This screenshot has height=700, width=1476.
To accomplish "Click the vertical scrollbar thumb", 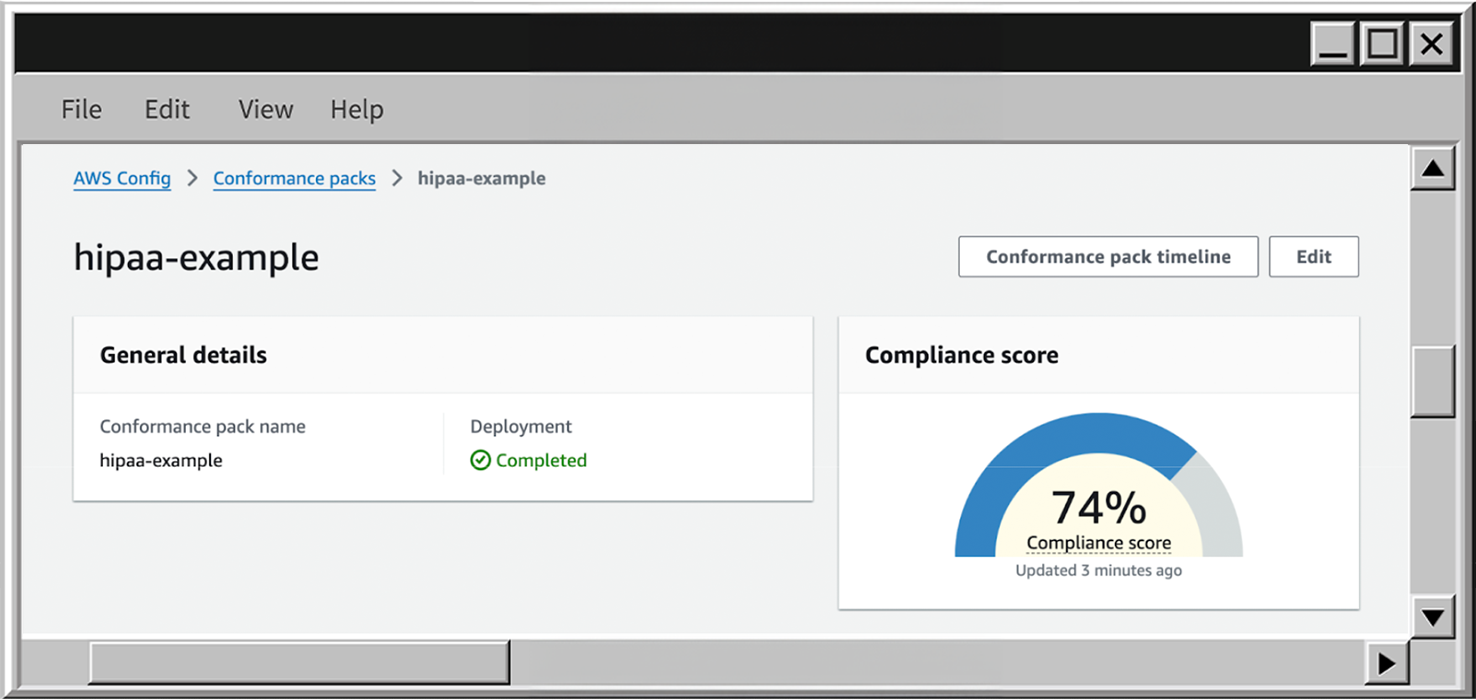I will [x=1433, y=381].
